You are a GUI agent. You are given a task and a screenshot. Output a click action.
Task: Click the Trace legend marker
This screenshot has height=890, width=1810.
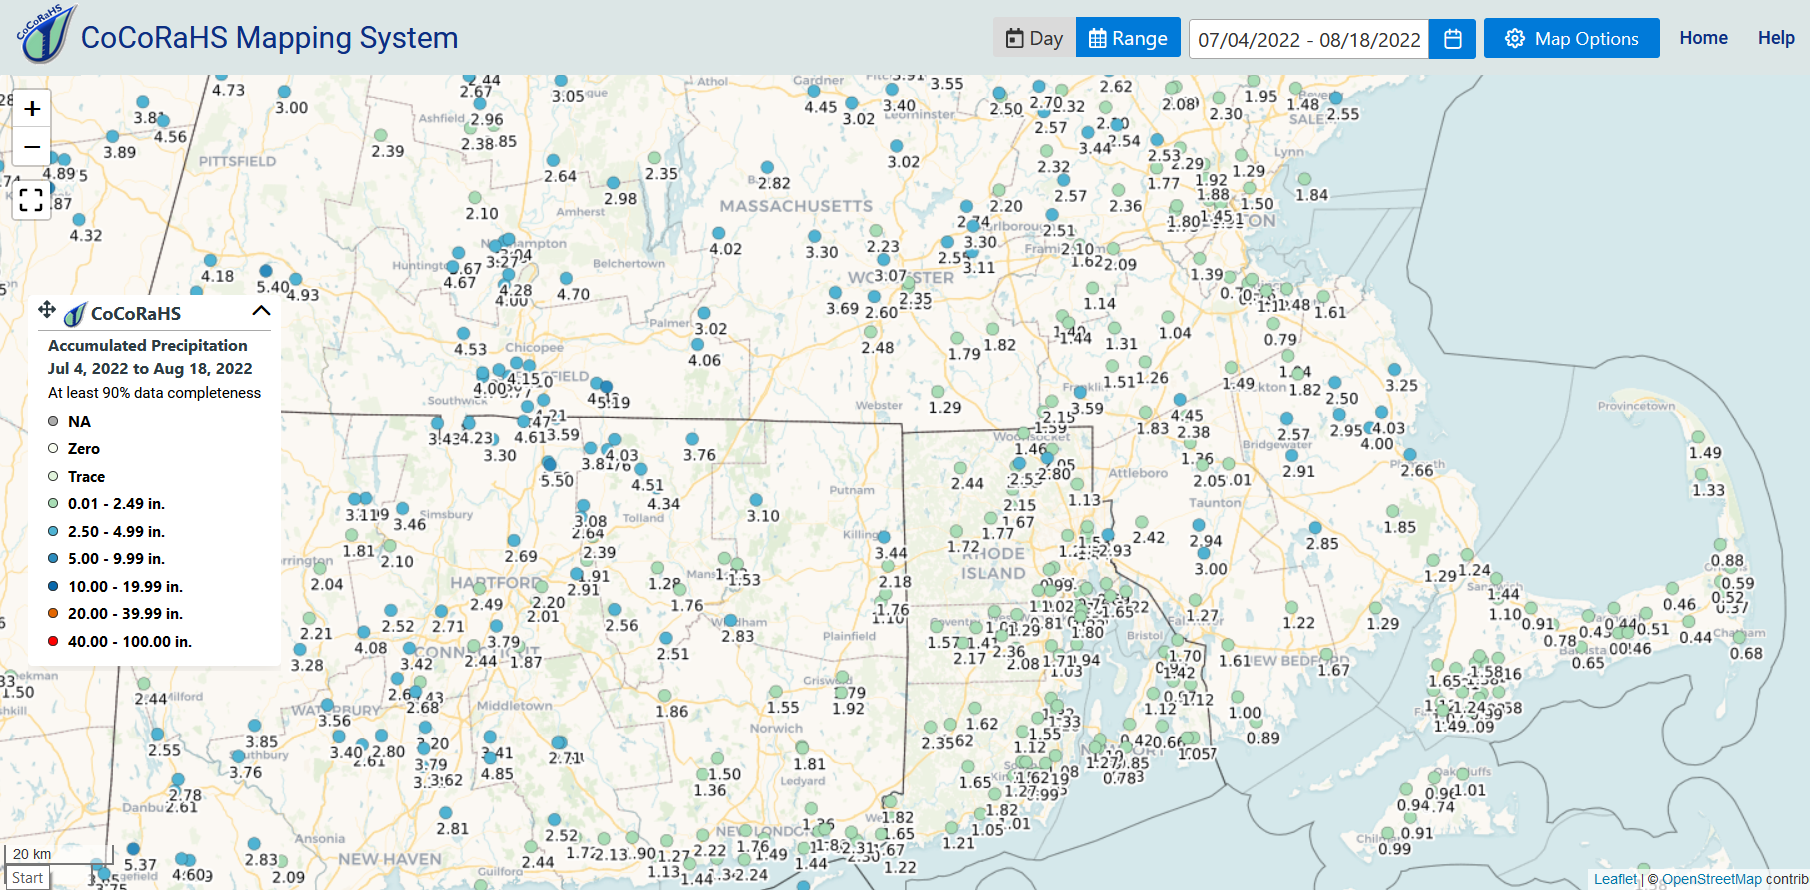[x=53, y=476]
